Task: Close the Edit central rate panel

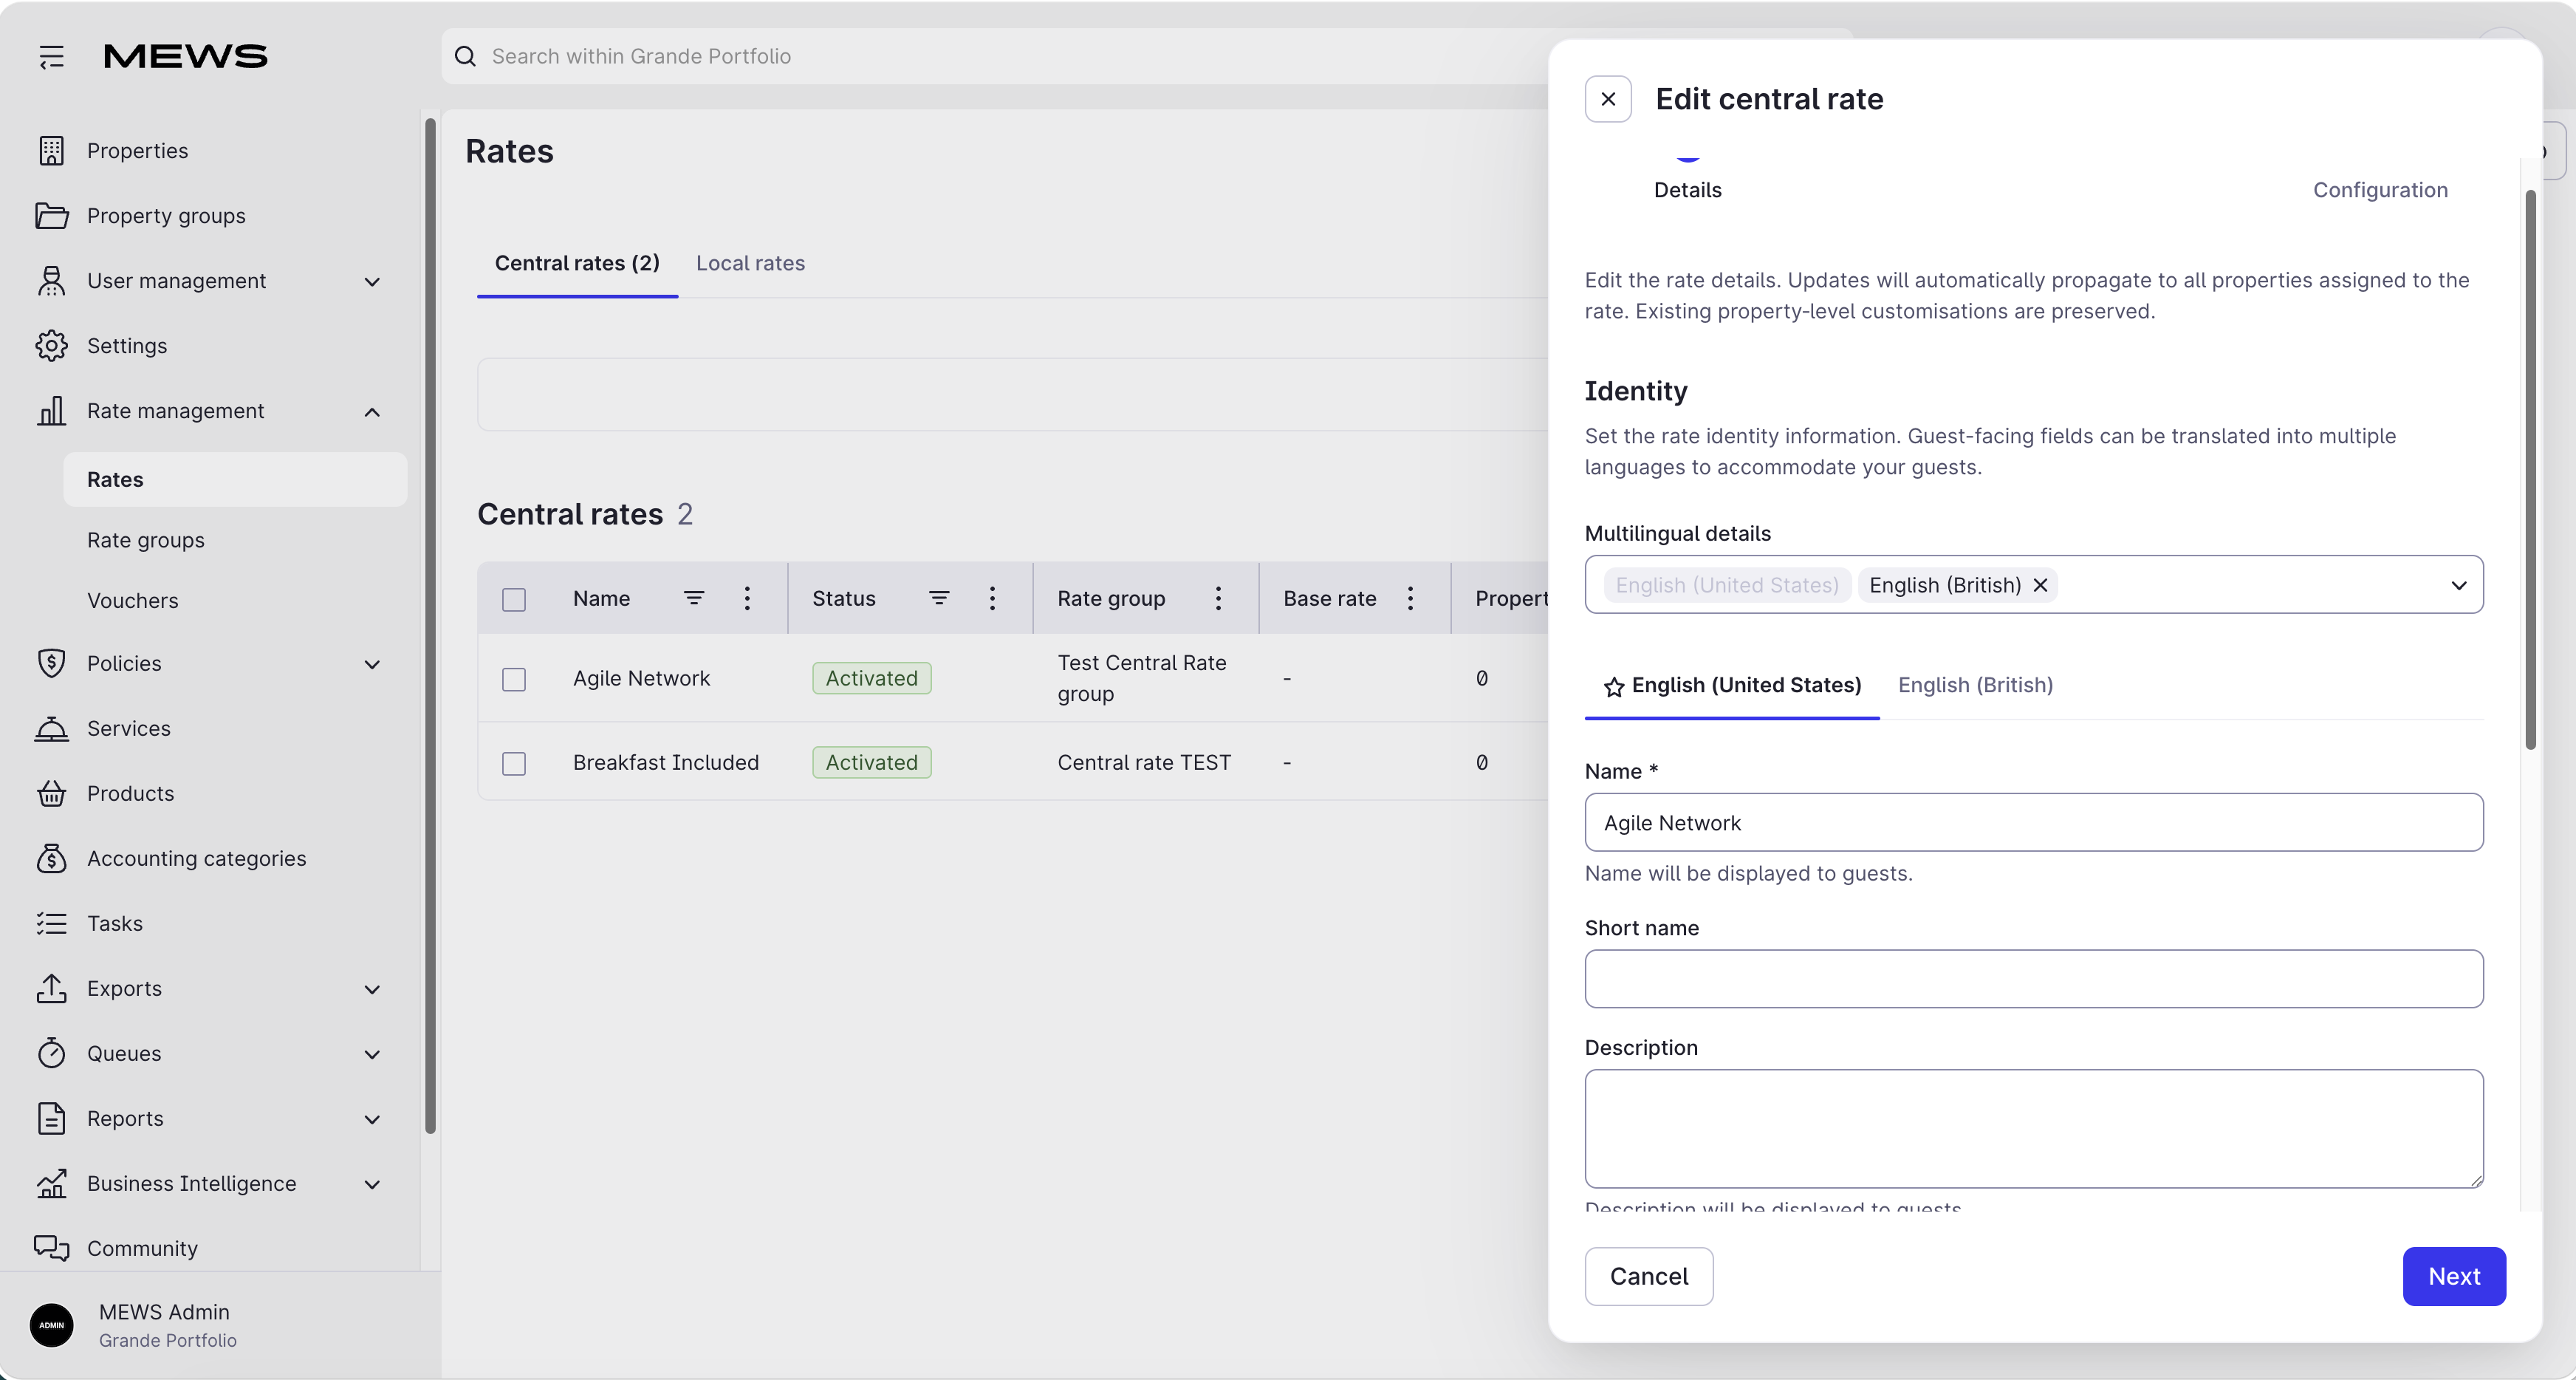Action: click(1608, 99)
